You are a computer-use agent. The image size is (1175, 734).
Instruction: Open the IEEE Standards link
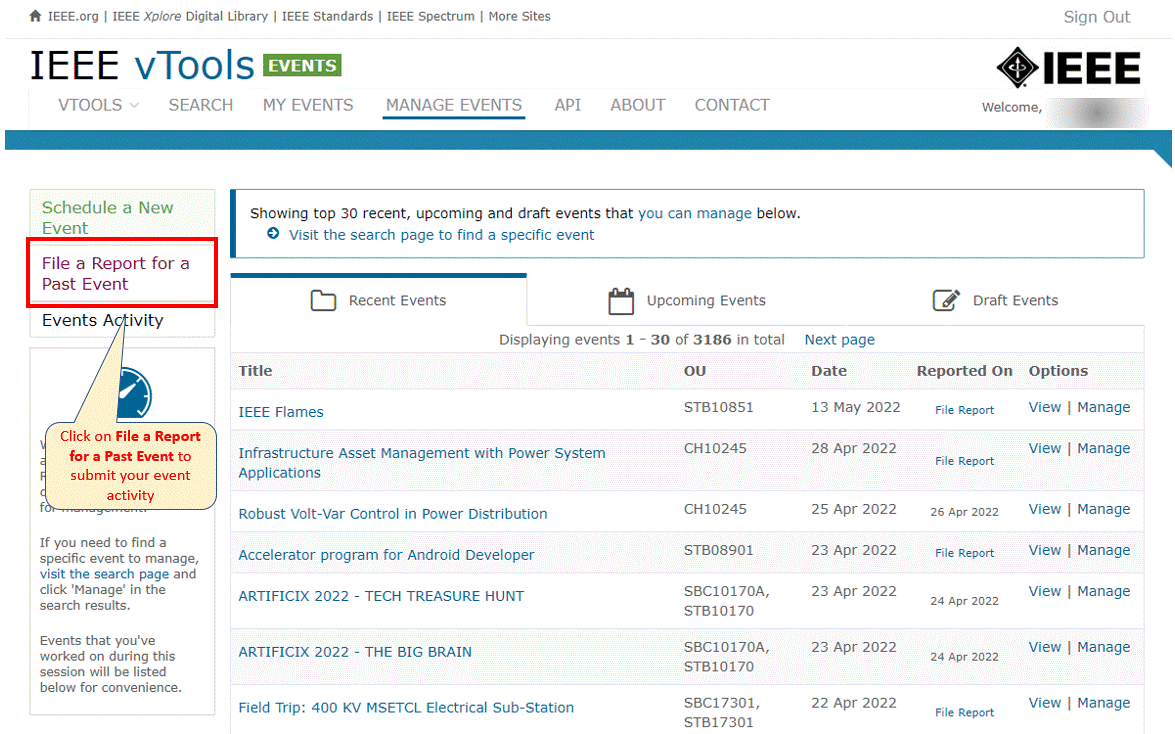coord(327,16)
